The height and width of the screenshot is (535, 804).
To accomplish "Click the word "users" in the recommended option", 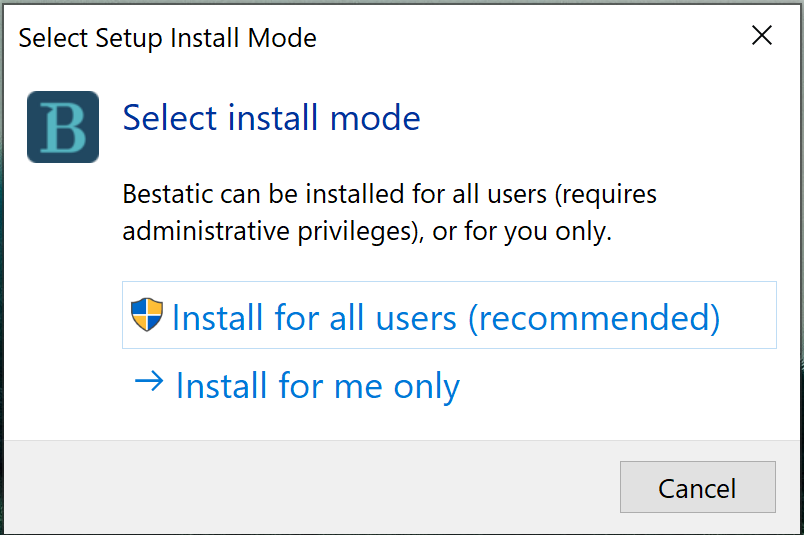I will coord(416,317).
